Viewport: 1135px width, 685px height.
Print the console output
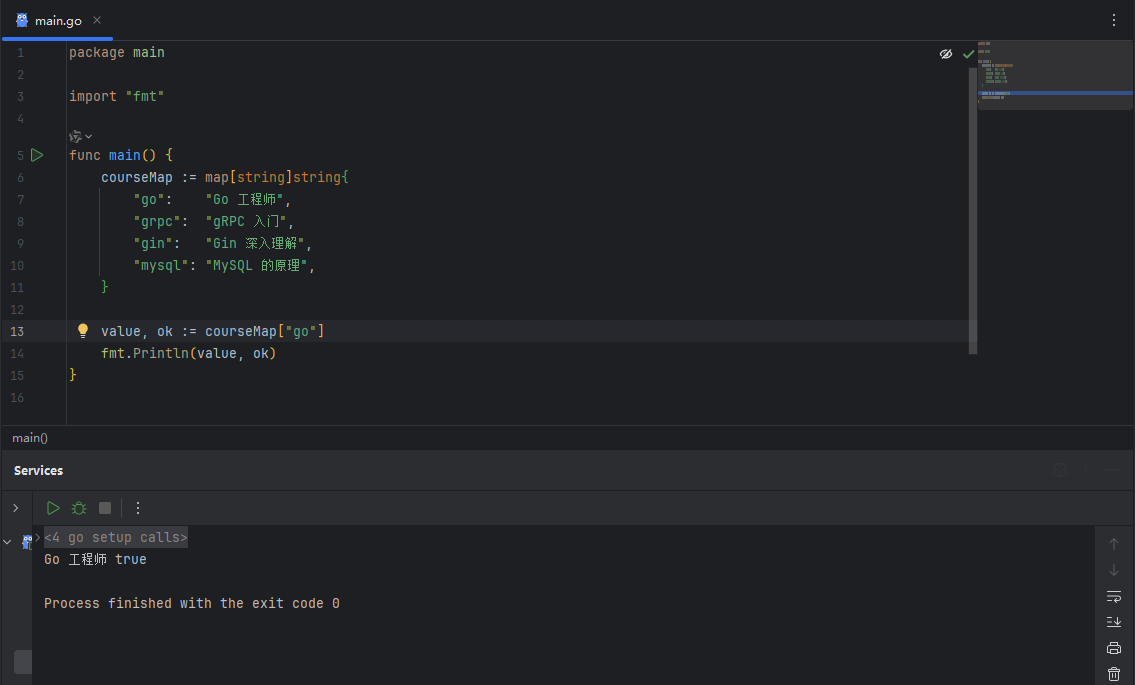pyautogui.click(x=1114, y=648)
